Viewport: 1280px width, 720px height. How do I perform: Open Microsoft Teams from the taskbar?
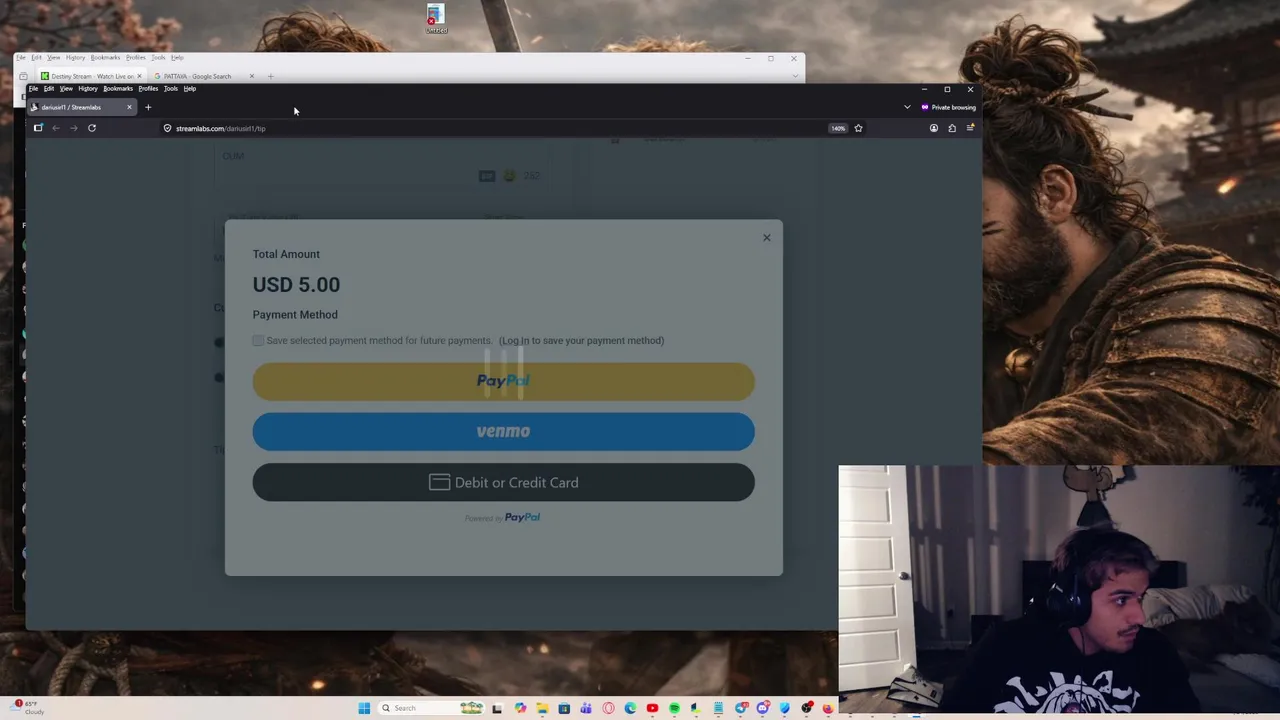point(586,708)
